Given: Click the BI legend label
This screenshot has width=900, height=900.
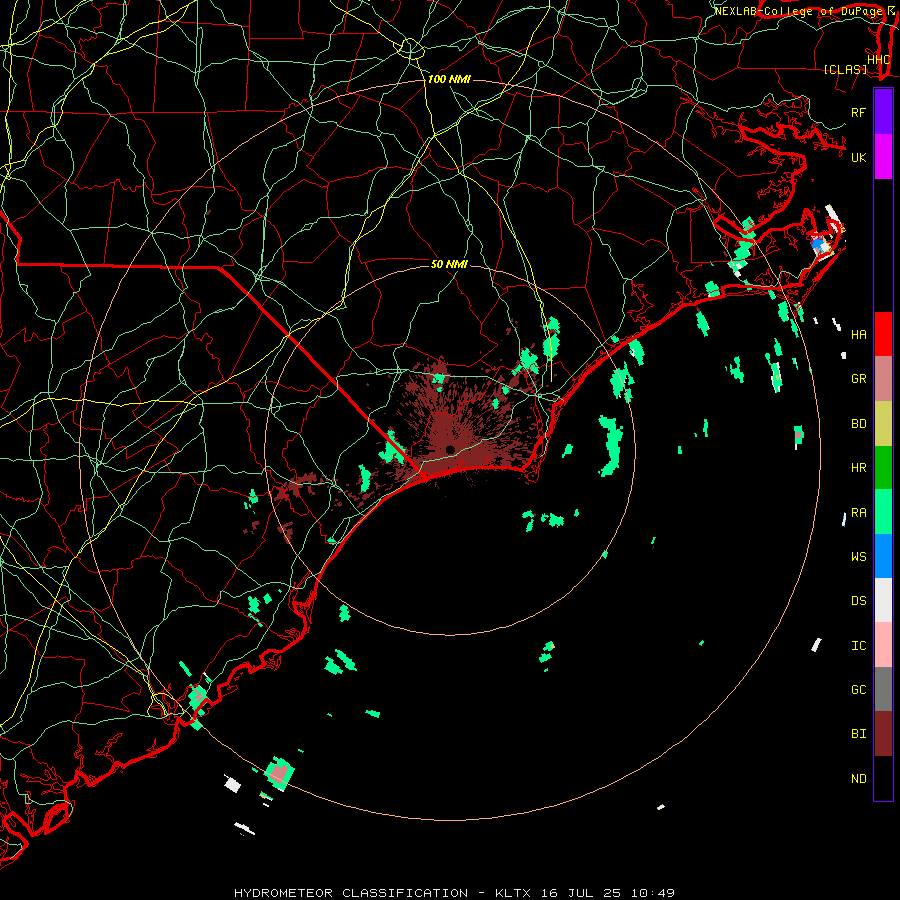Looking at the screenshot, I should 858,734.
